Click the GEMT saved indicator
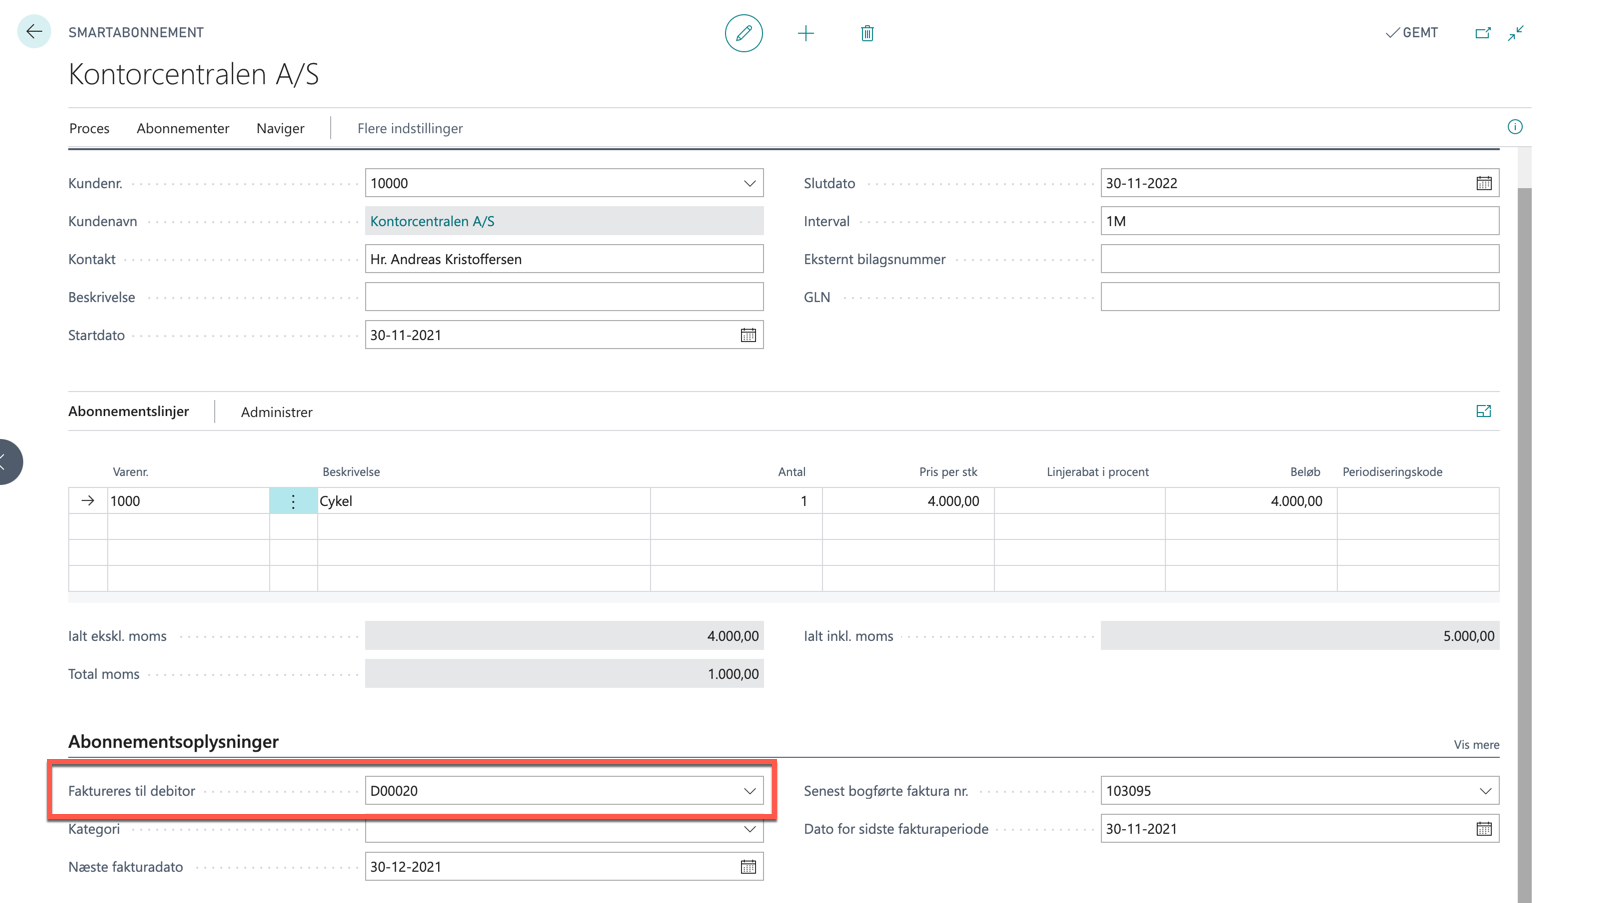This screenshot has width=1599, height=903. [1411, 33]
